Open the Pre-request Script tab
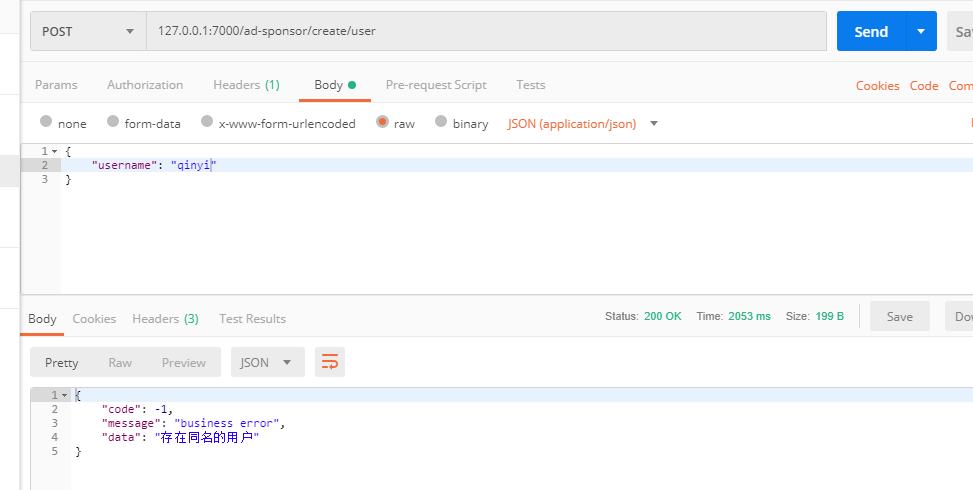 436,85
